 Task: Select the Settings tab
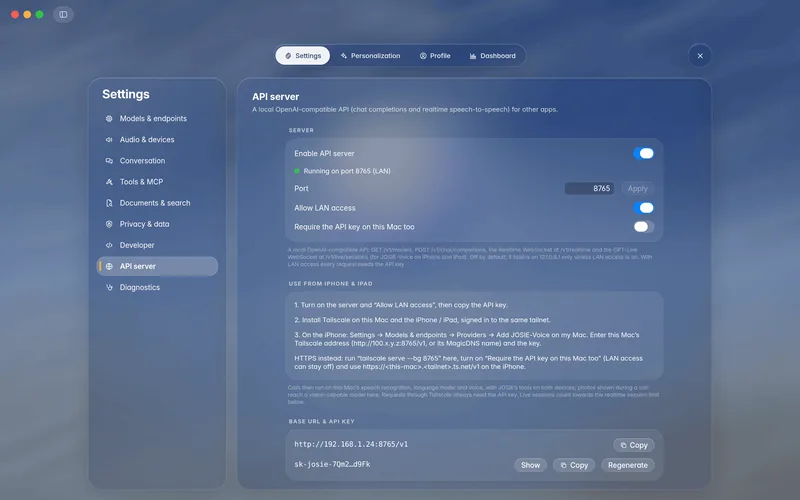[303, 56]
